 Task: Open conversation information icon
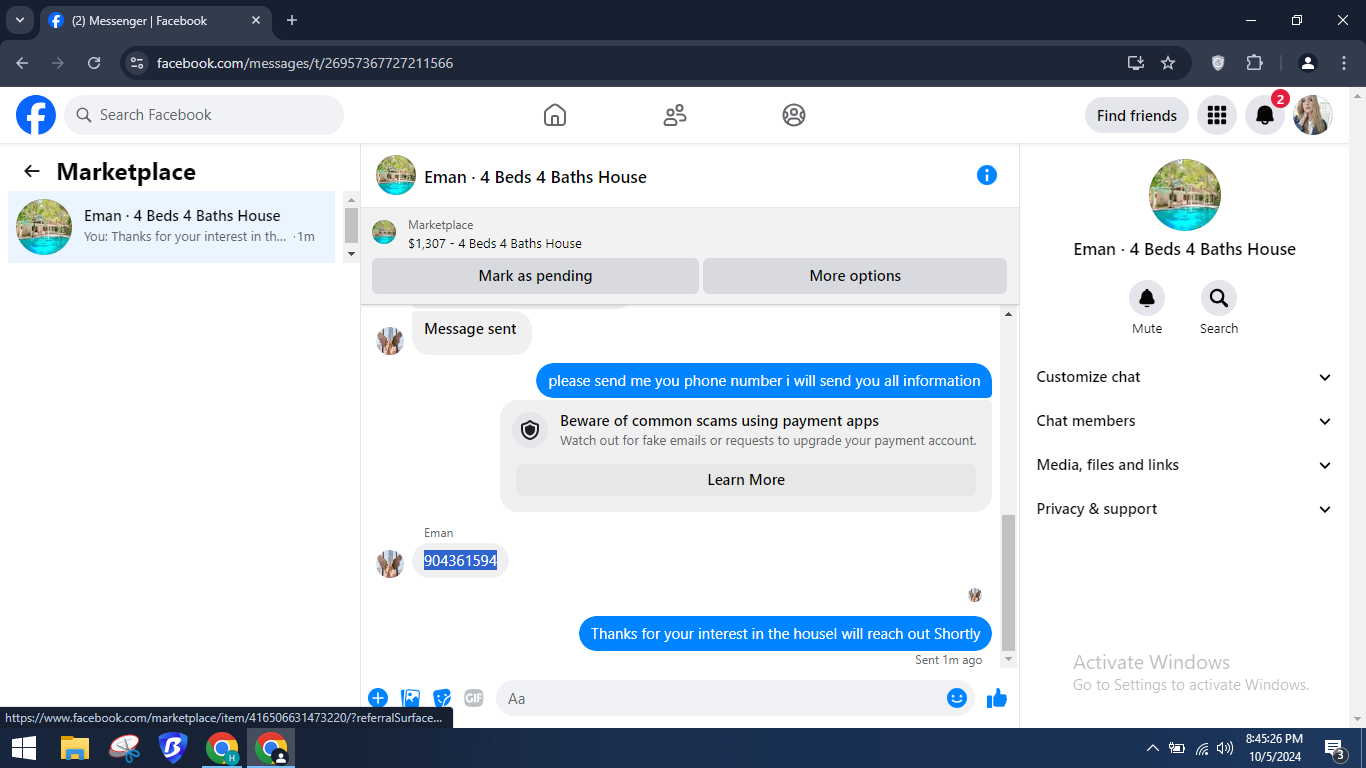pyautogui.click(x=987, y=175)
